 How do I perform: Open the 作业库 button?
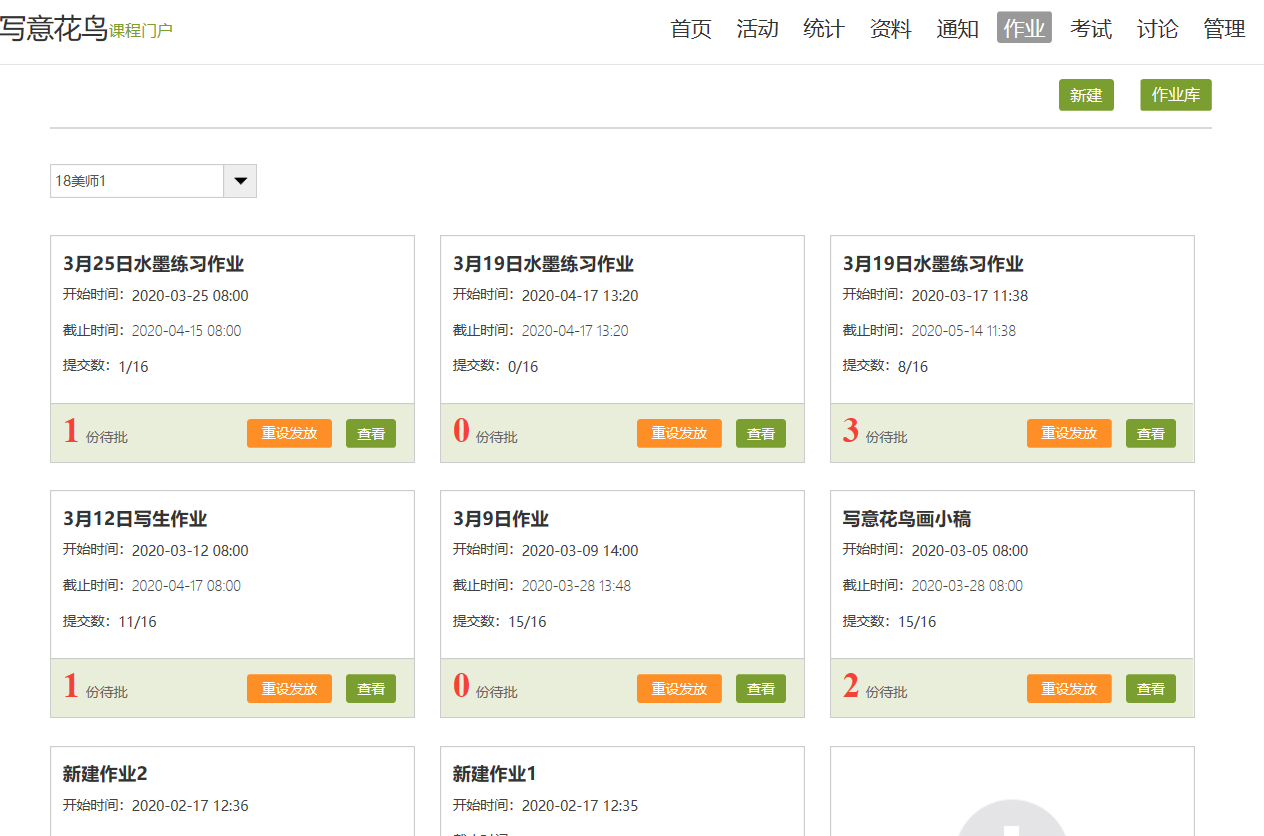tap(1175, 95)
